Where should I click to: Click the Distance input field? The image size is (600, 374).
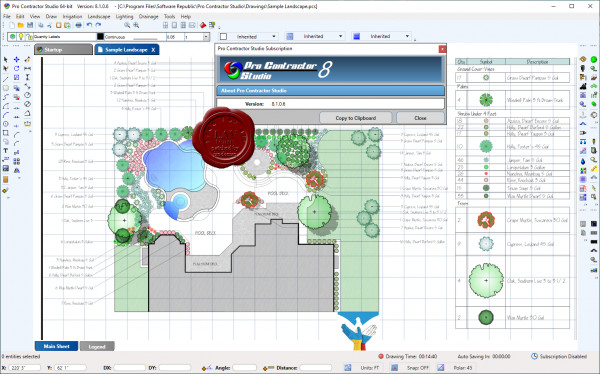(x=315, y=367)
